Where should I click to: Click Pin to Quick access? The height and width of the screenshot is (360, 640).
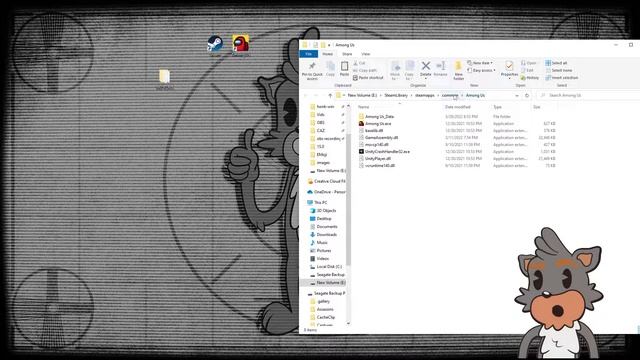click(x=312, y=71)
